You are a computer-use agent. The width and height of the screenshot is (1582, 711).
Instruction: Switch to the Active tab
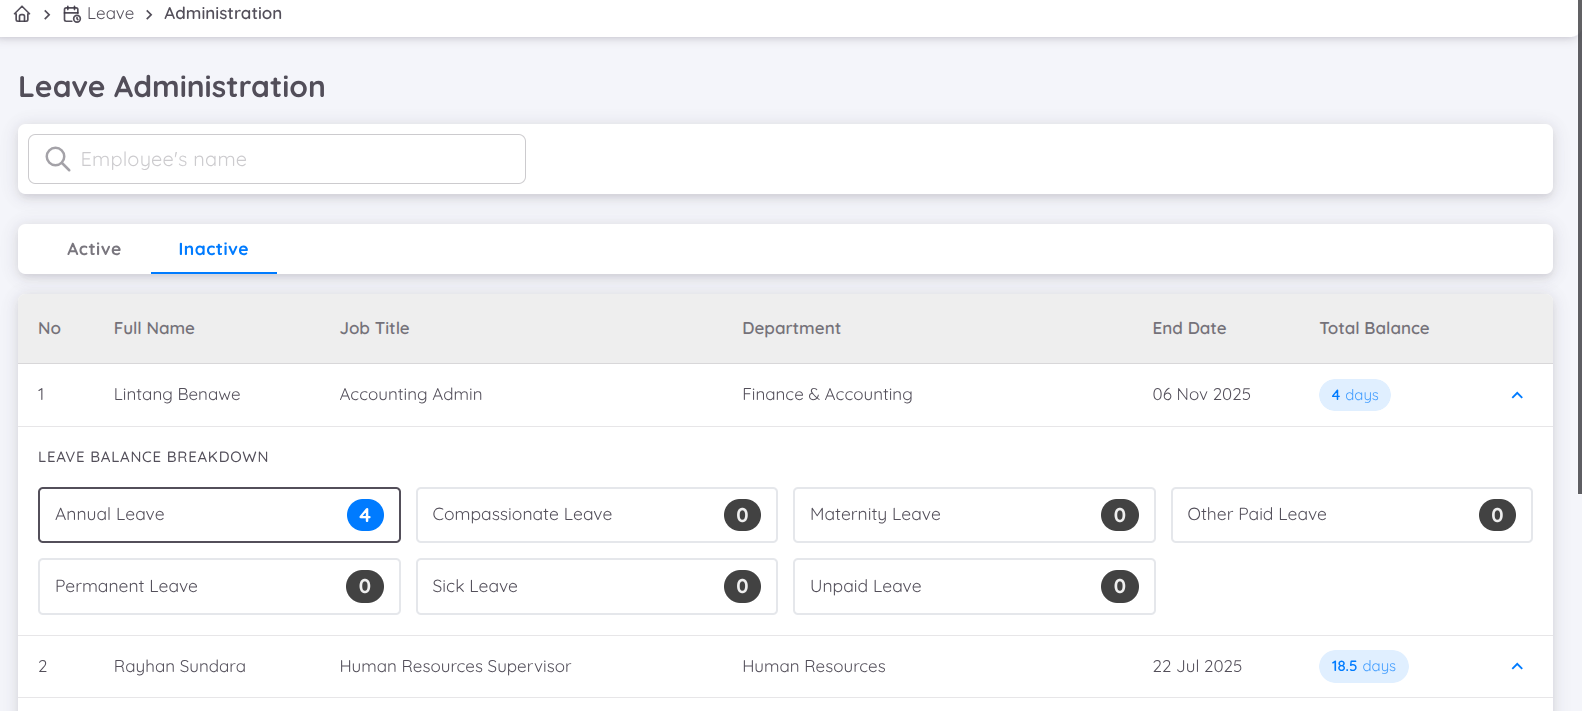tap(94, 249)
